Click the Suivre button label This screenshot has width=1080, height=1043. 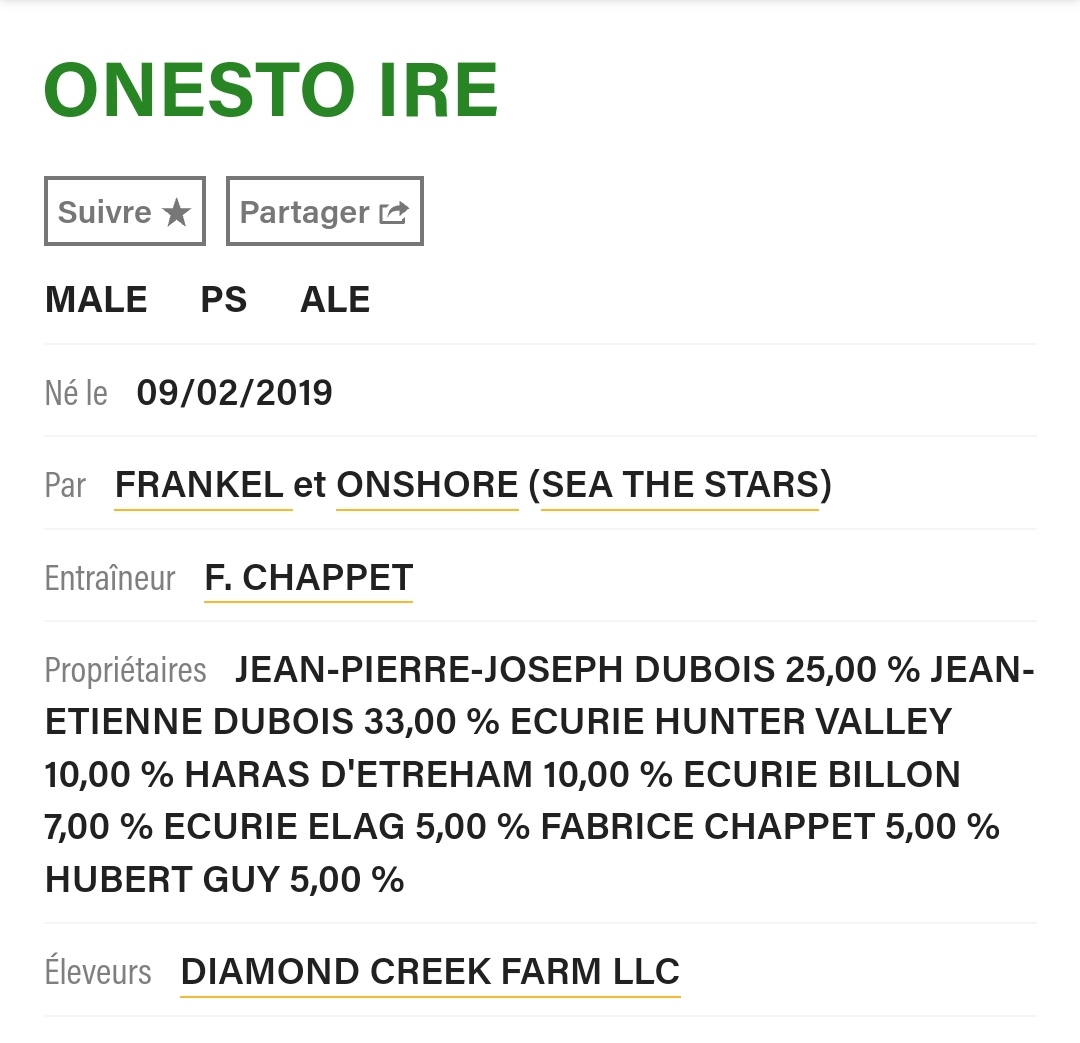(x=105, y=212)
